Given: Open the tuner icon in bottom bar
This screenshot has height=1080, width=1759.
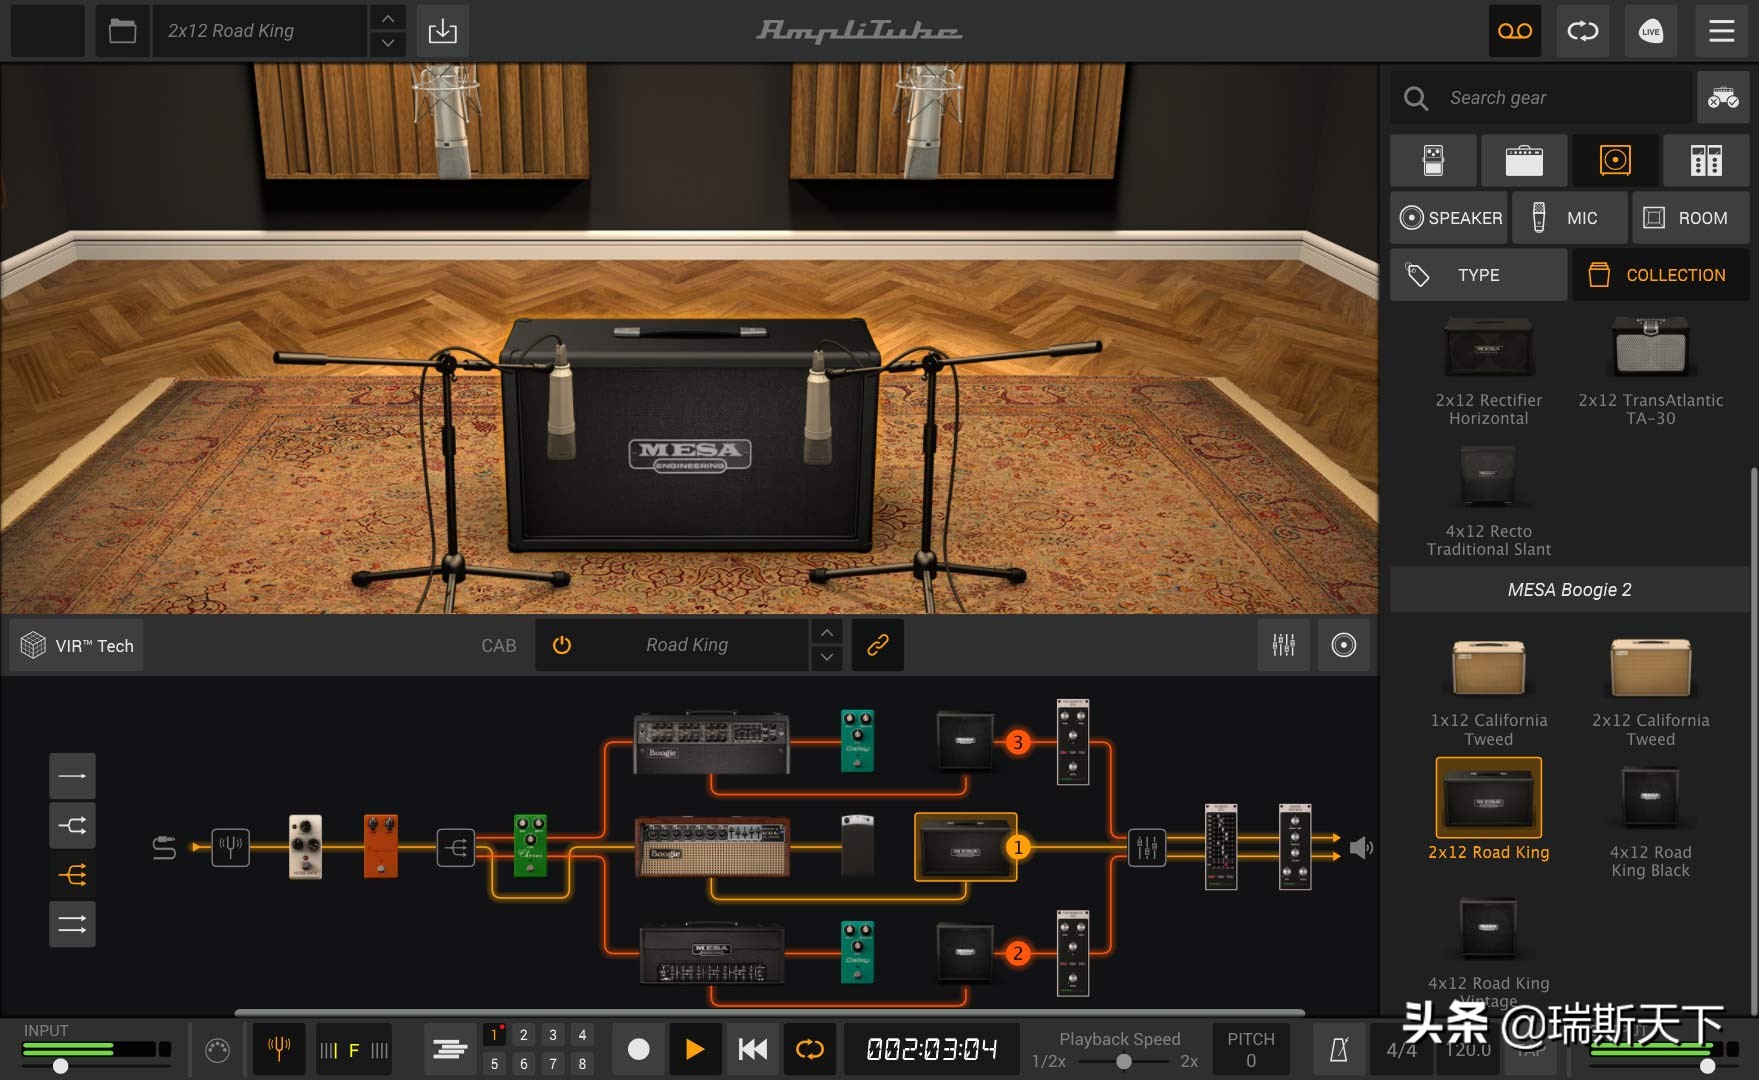Looking at the screenshot, I should click(279, 1049).
